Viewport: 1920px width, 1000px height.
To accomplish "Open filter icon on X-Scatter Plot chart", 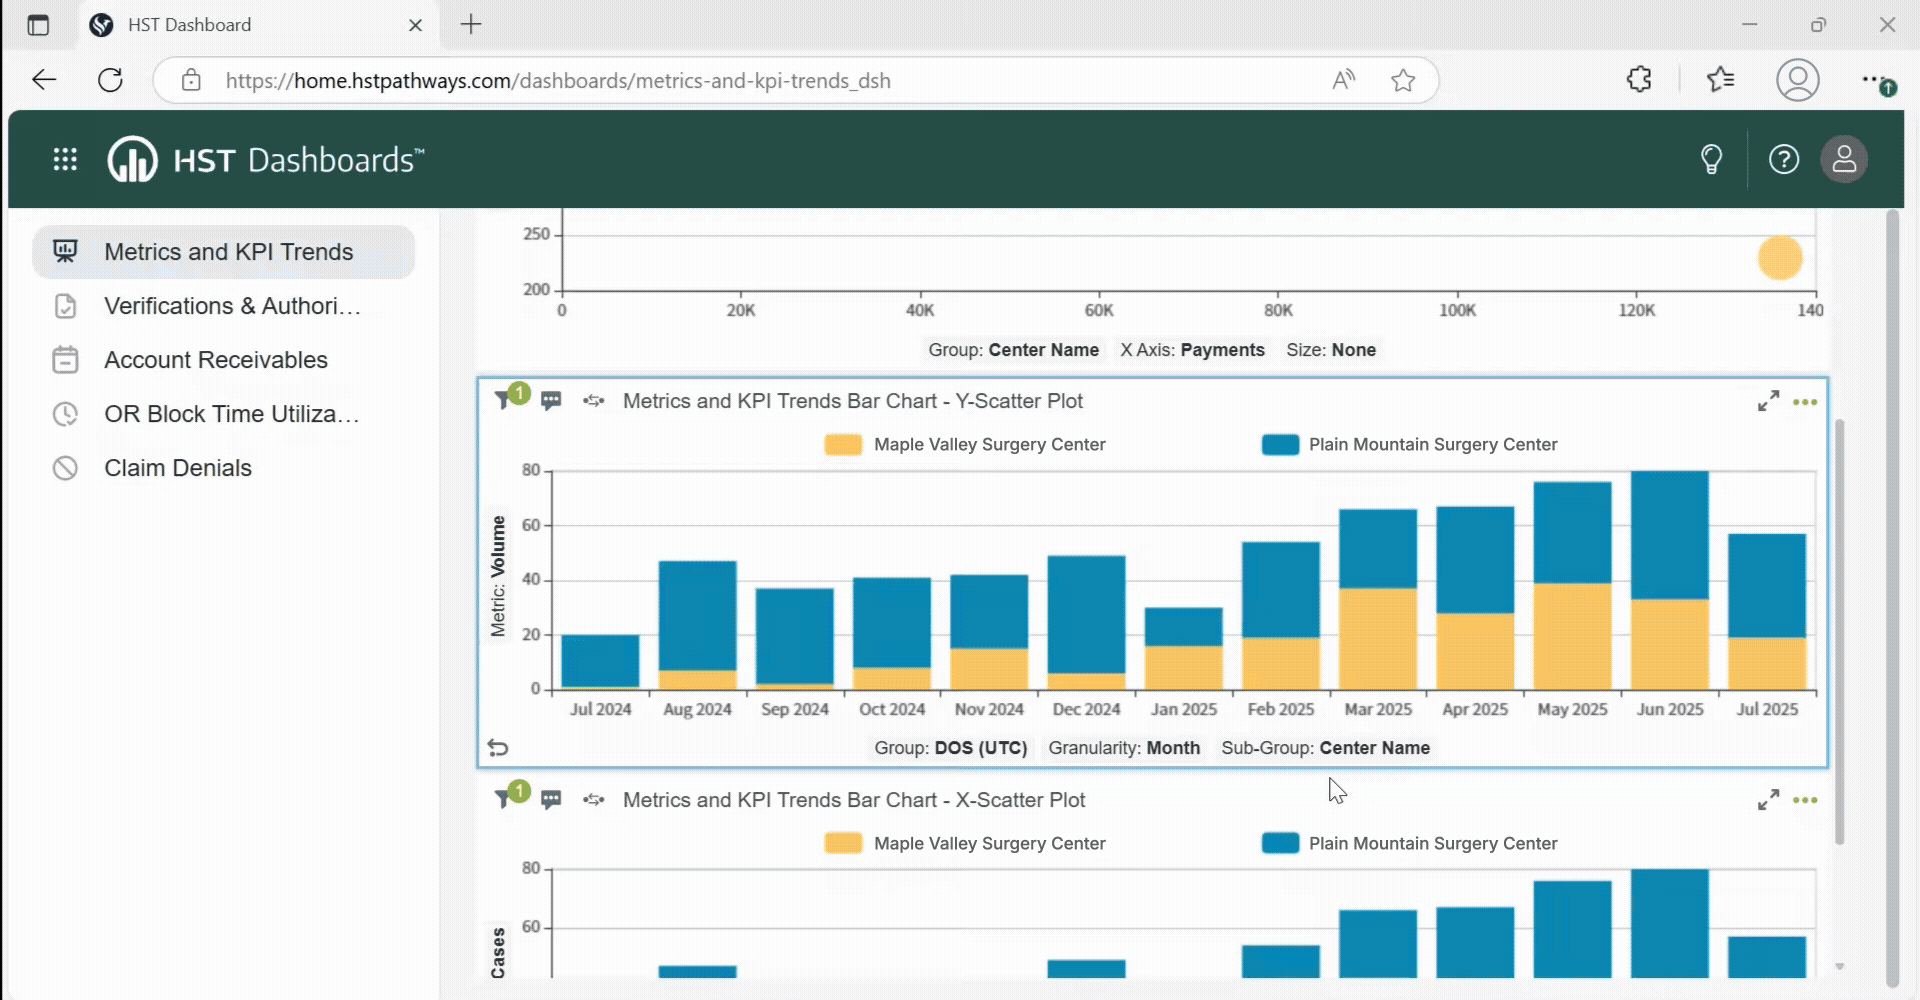I will point(504,800).
